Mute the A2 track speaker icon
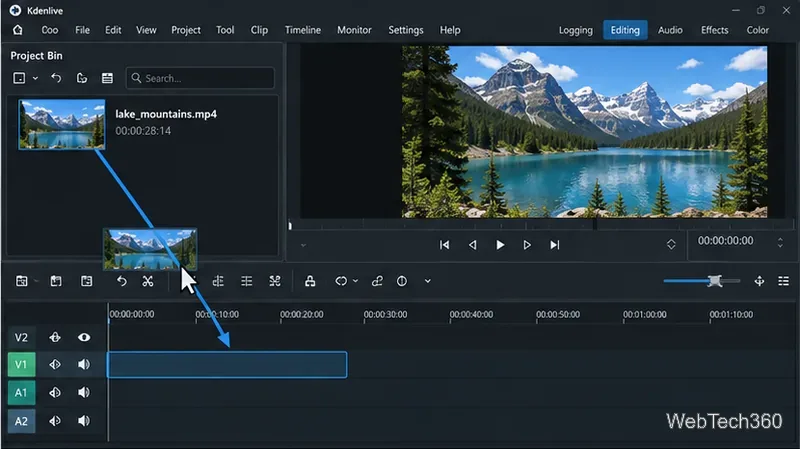The width and height of the screenshot is (800, 449). pos(84,421)
